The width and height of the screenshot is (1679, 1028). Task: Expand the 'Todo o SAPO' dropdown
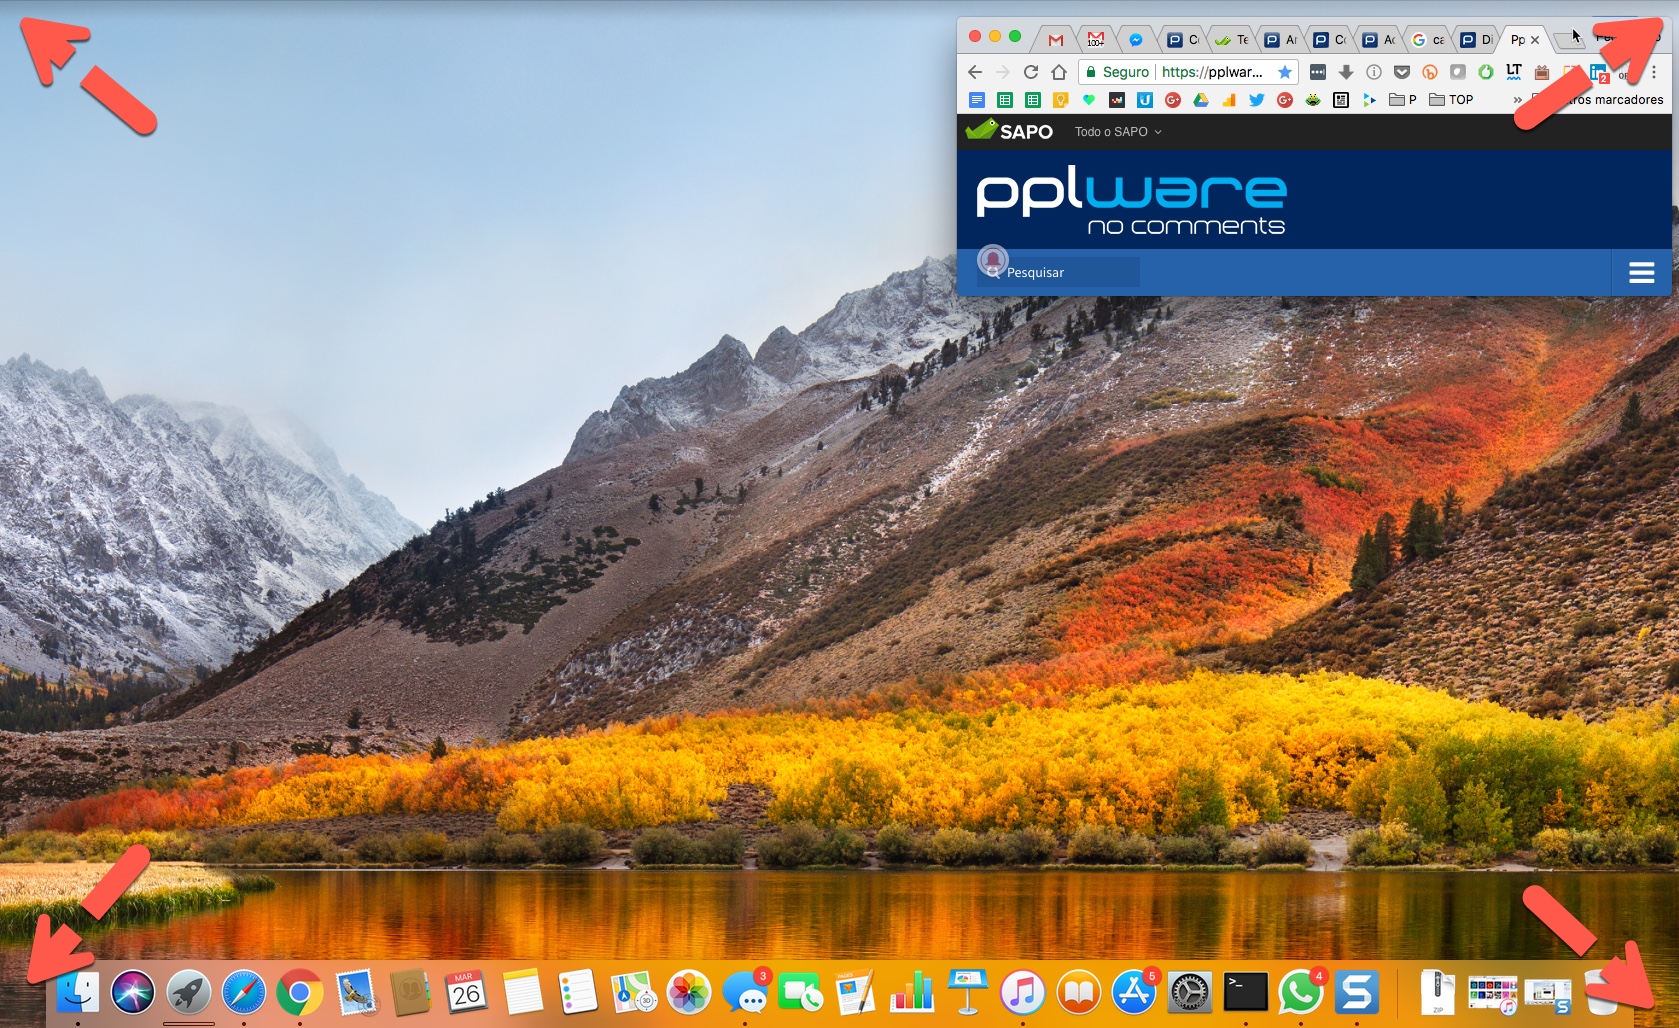(1118, 132)
